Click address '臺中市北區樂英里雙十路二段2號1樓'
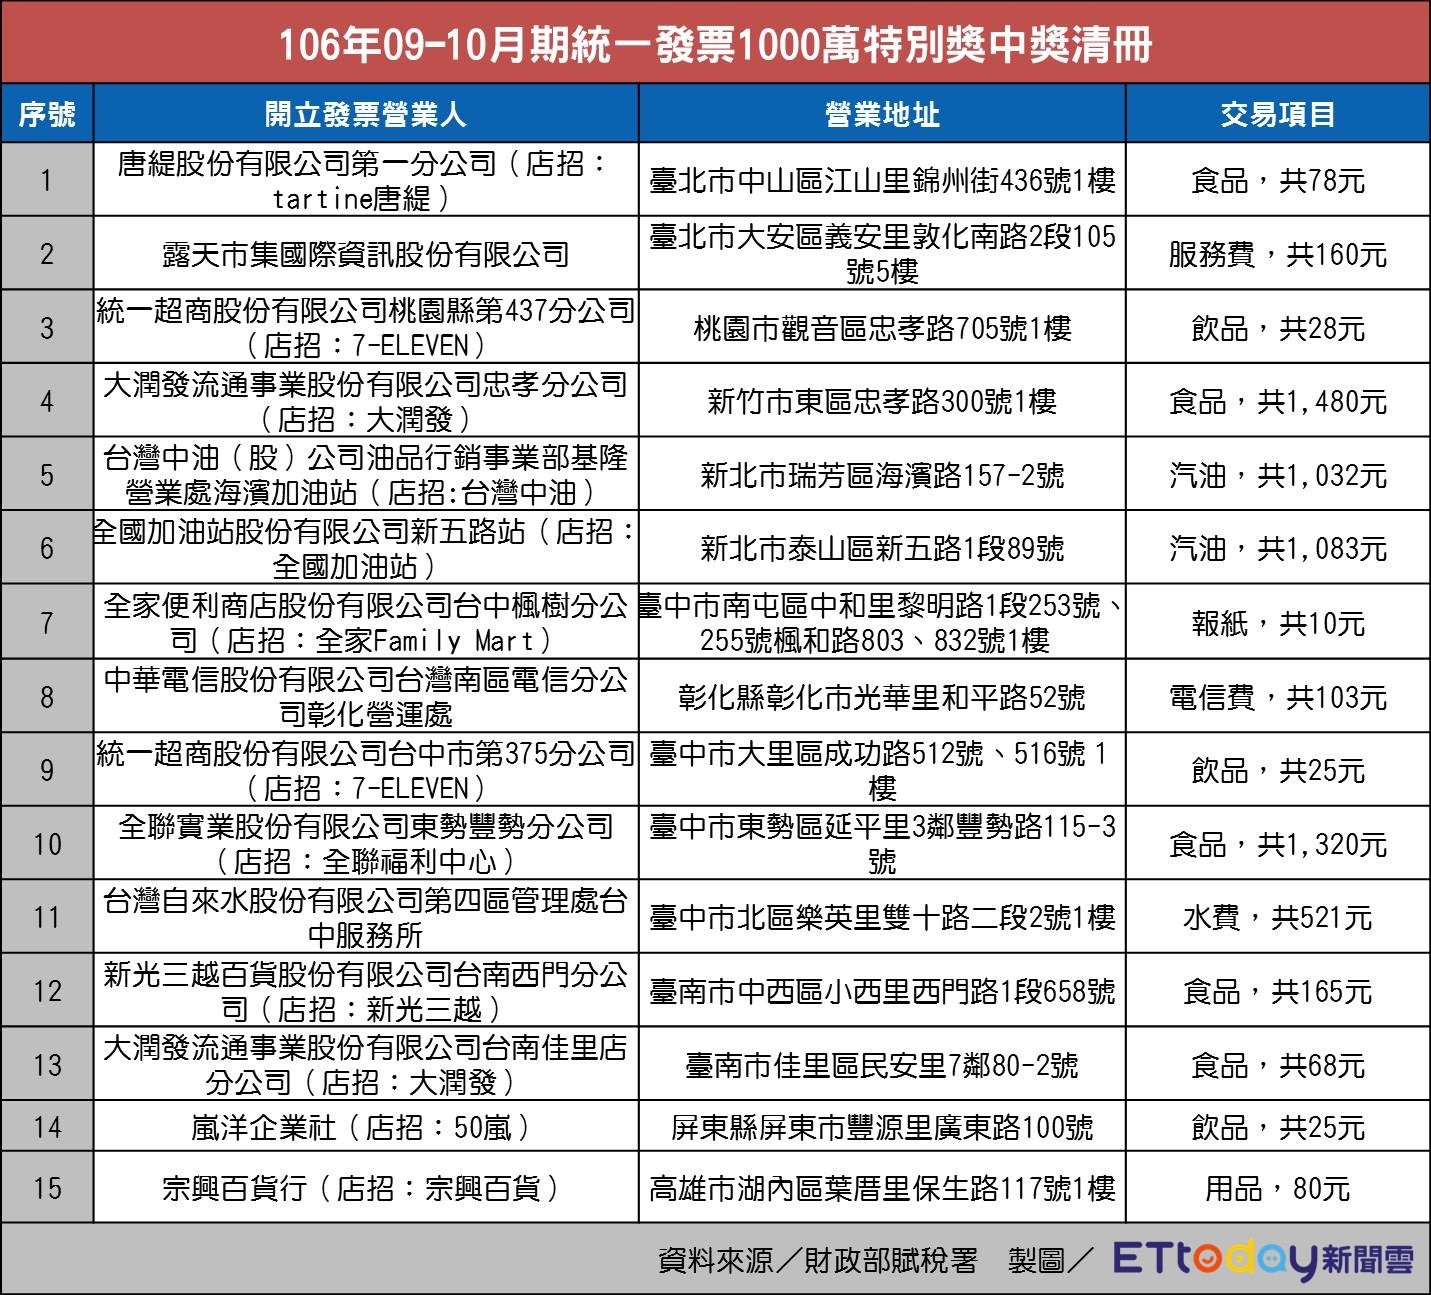The height and width of the screenshot is (1295, 1431). click(x=882, y=917)
